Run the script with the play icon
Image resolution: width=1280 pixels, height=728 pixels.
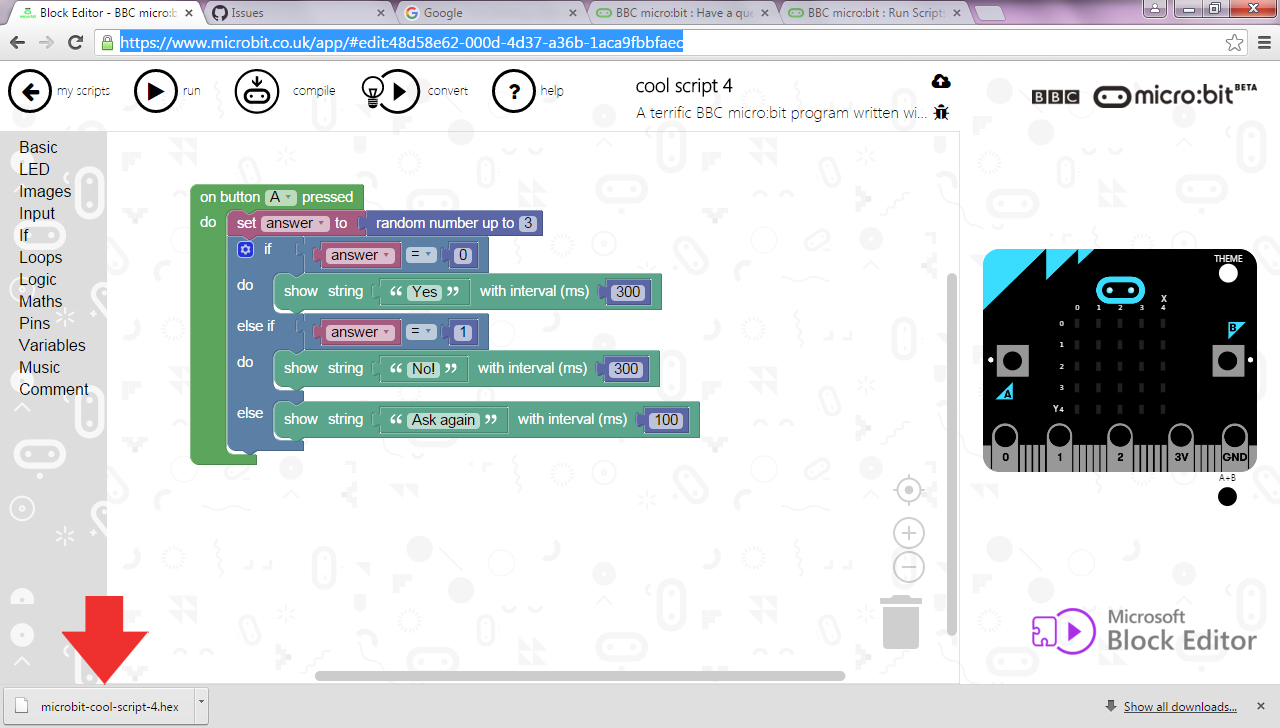(155, 91)
